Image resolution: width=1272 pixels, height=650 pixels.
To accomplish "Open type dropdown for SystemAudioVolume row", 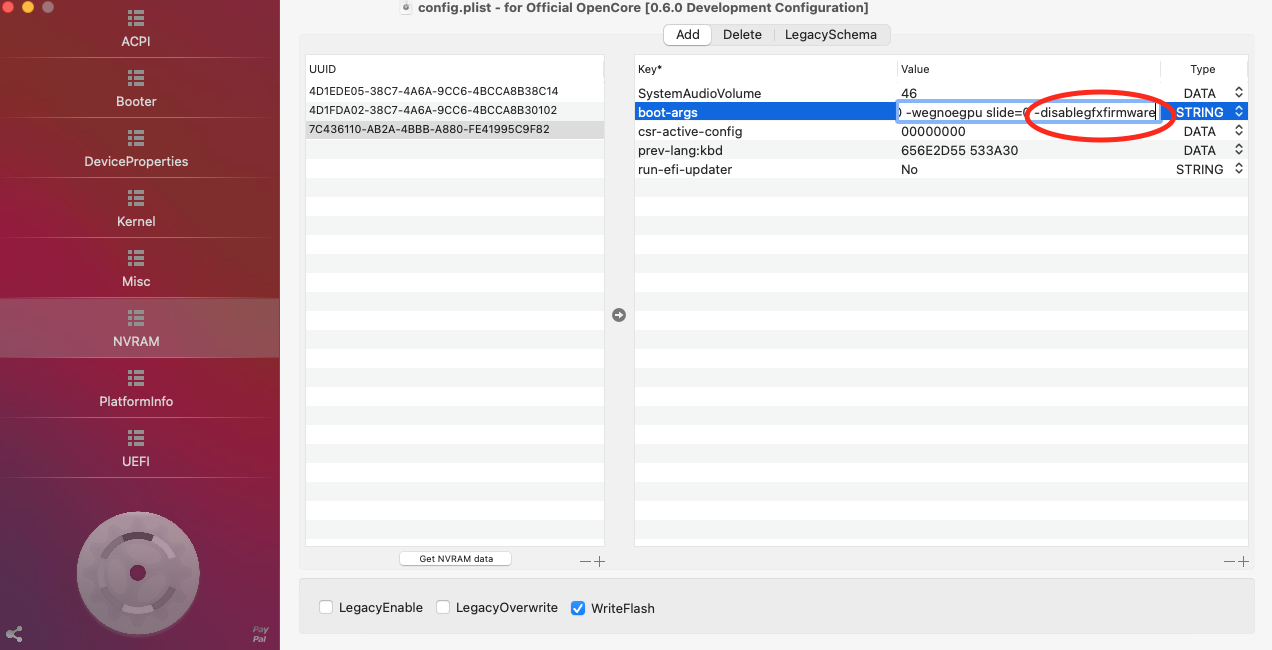I will click(1239, 93).
